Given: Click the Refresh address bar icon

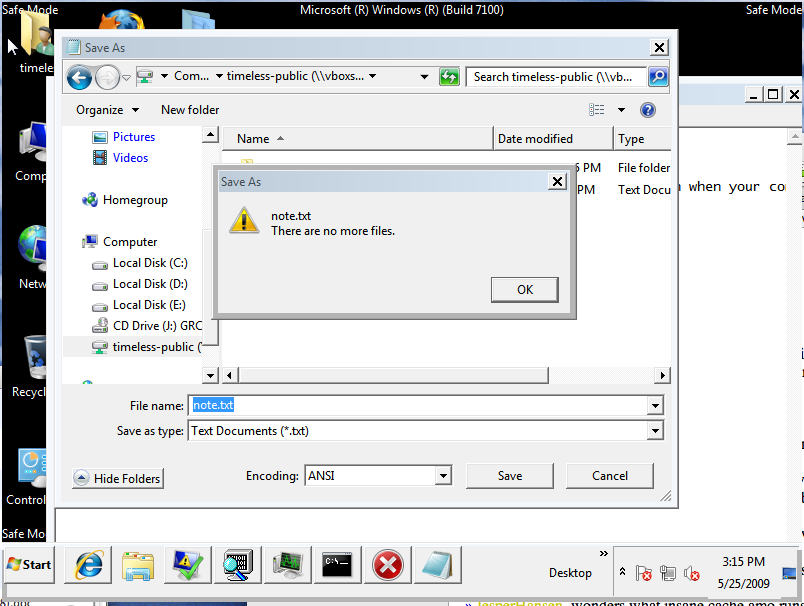Looking at the screenshot, I should [449, 77].
